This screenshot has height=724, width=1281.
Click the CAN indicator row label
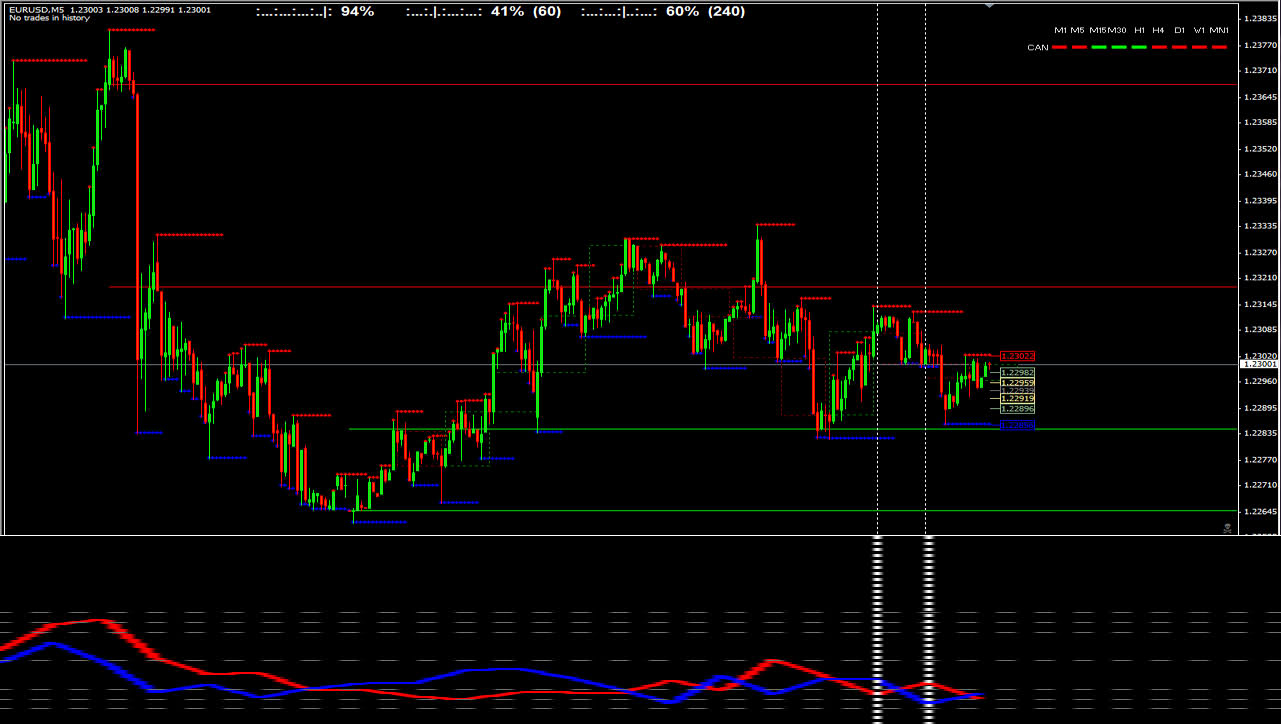[x=1038, y=47]
